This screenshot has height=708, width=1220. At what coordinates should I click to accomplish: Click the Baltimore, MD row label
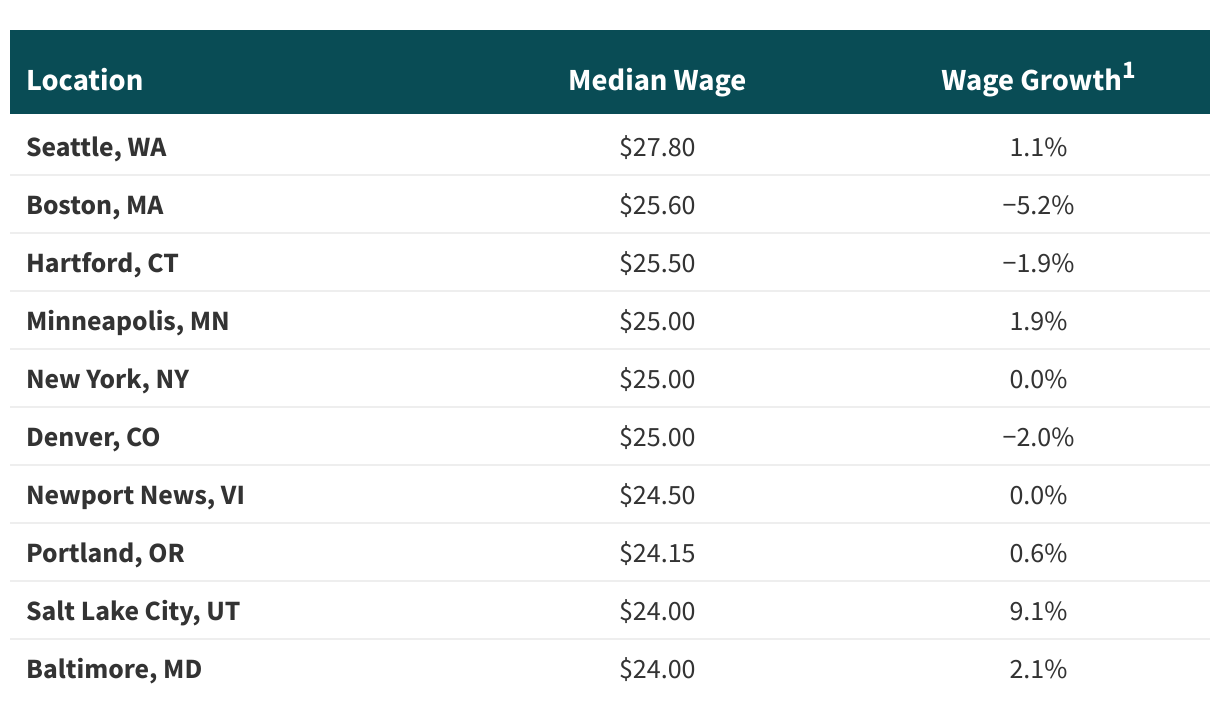pos(114,669)
